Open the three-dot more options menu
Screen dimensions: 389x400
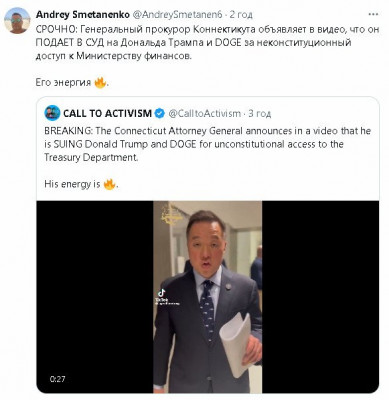373,15
